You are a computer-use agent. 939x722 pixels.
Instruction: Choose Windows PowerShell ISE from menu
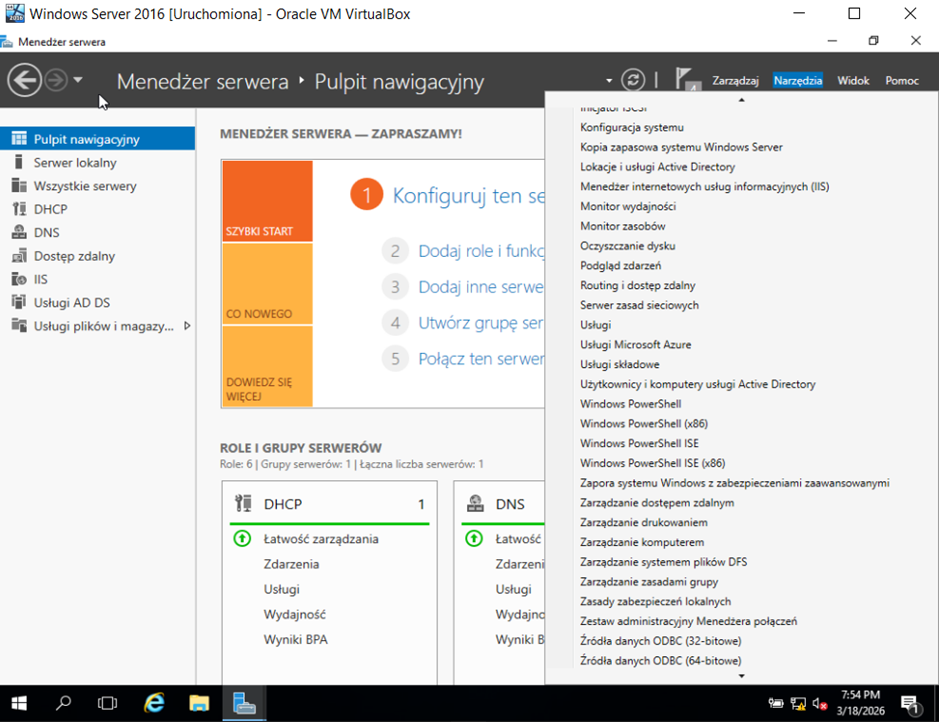642,443
